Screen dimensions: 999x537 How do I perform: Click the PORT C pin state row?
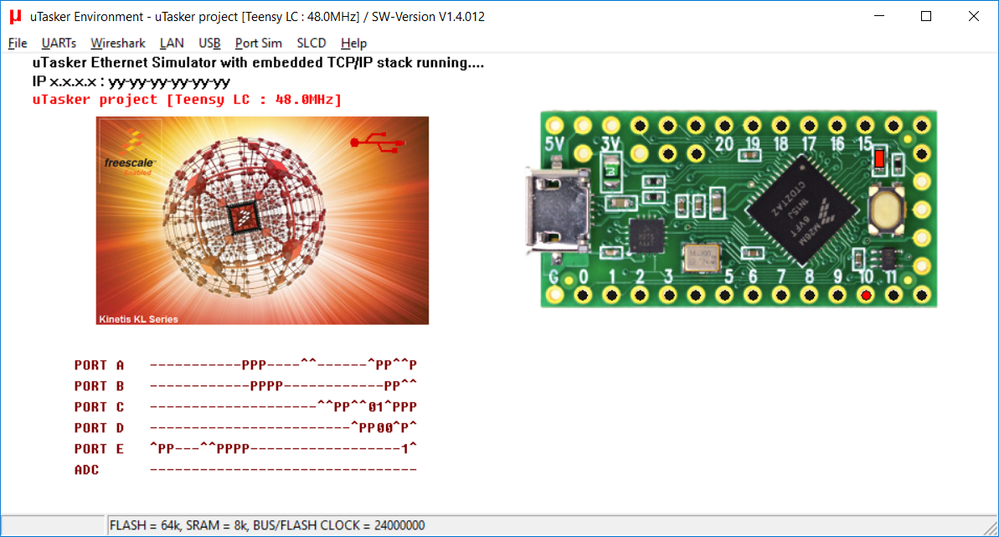(245, 407)
